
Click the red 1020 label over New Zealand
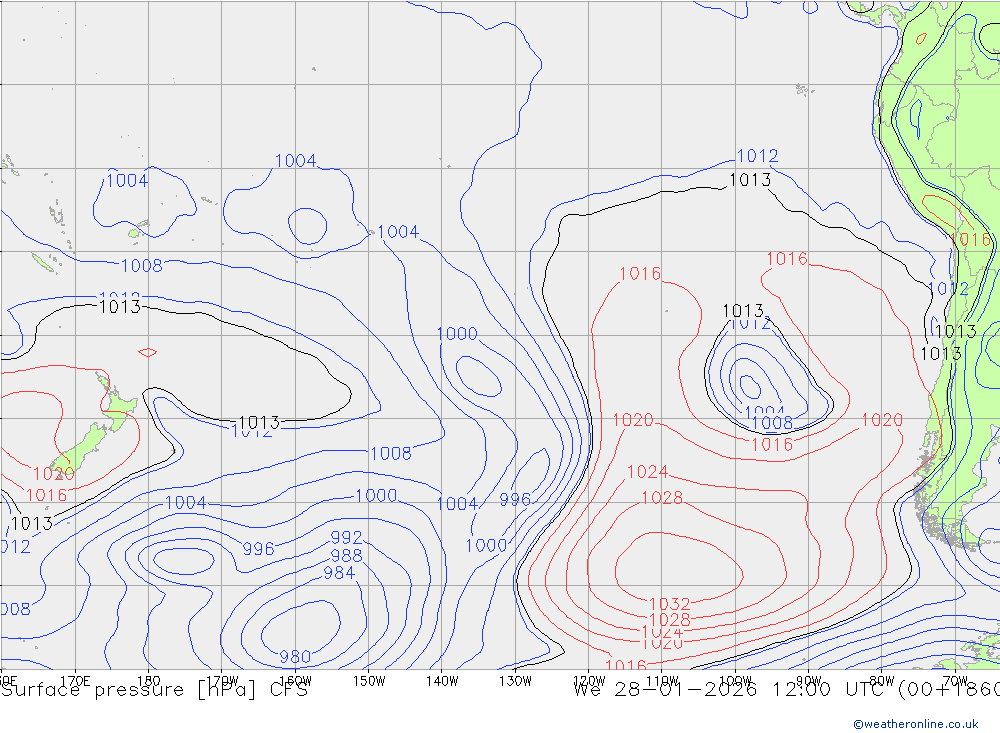click(x=54, y=474)
